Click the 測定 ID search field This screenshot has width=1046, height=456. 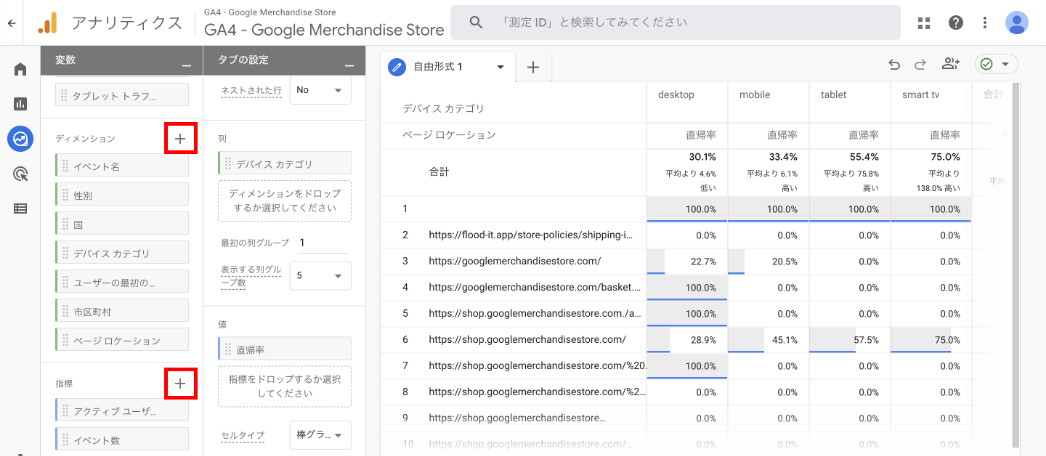pos(677,23)
